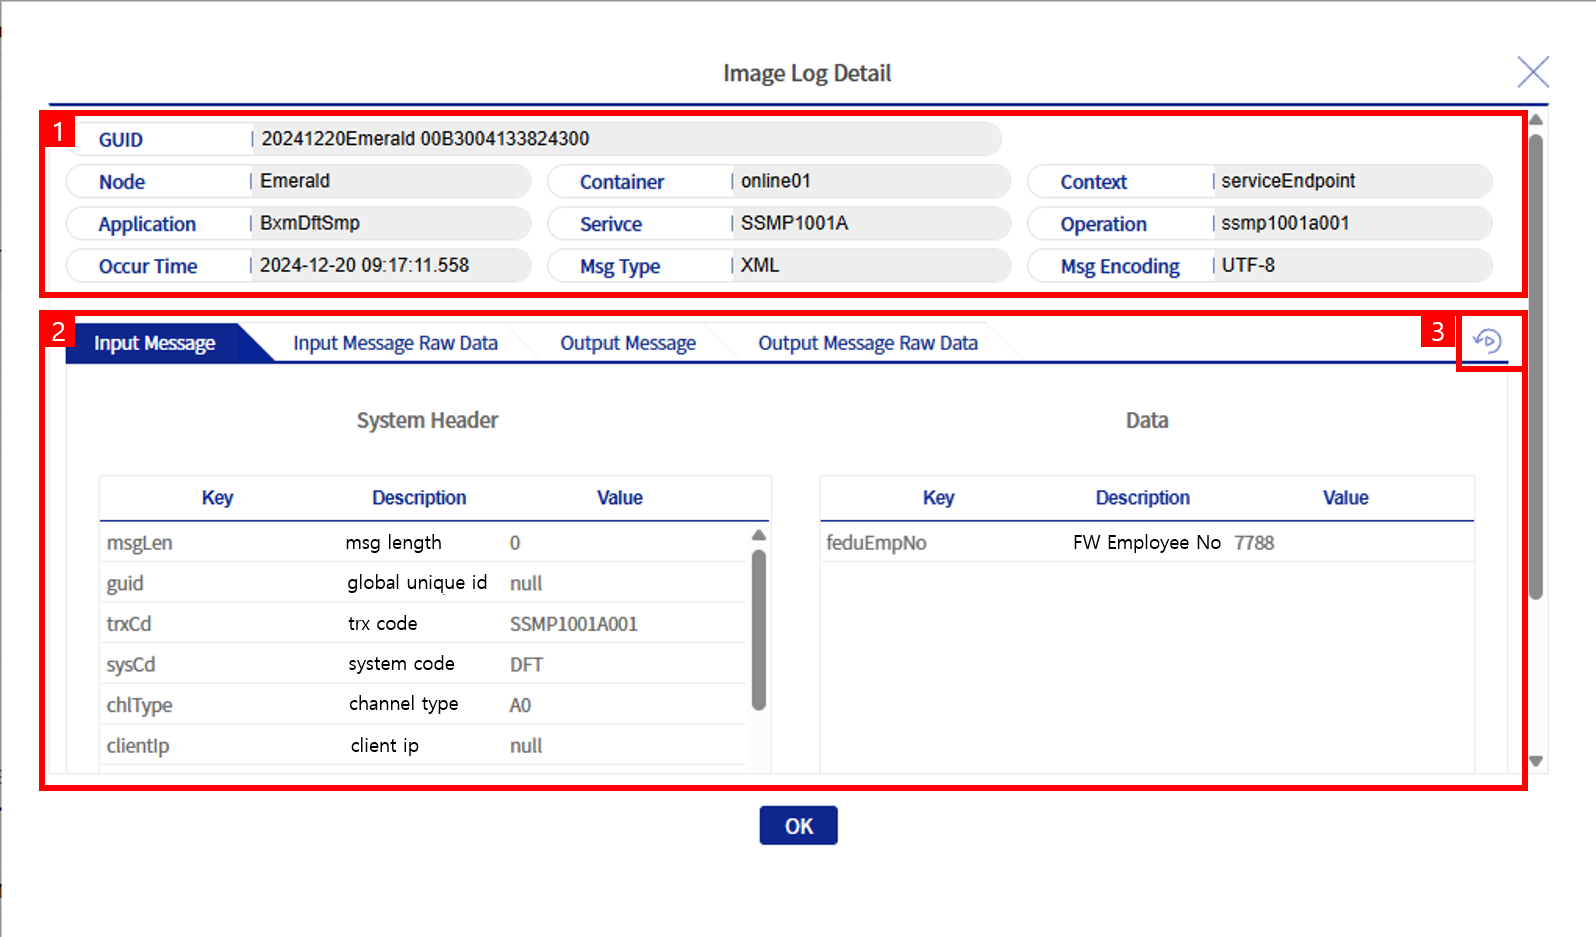Viewport: 1596px width, 937px height.
Task: Click the System Header table scroll-up arrow
Action: pos(759,536)
